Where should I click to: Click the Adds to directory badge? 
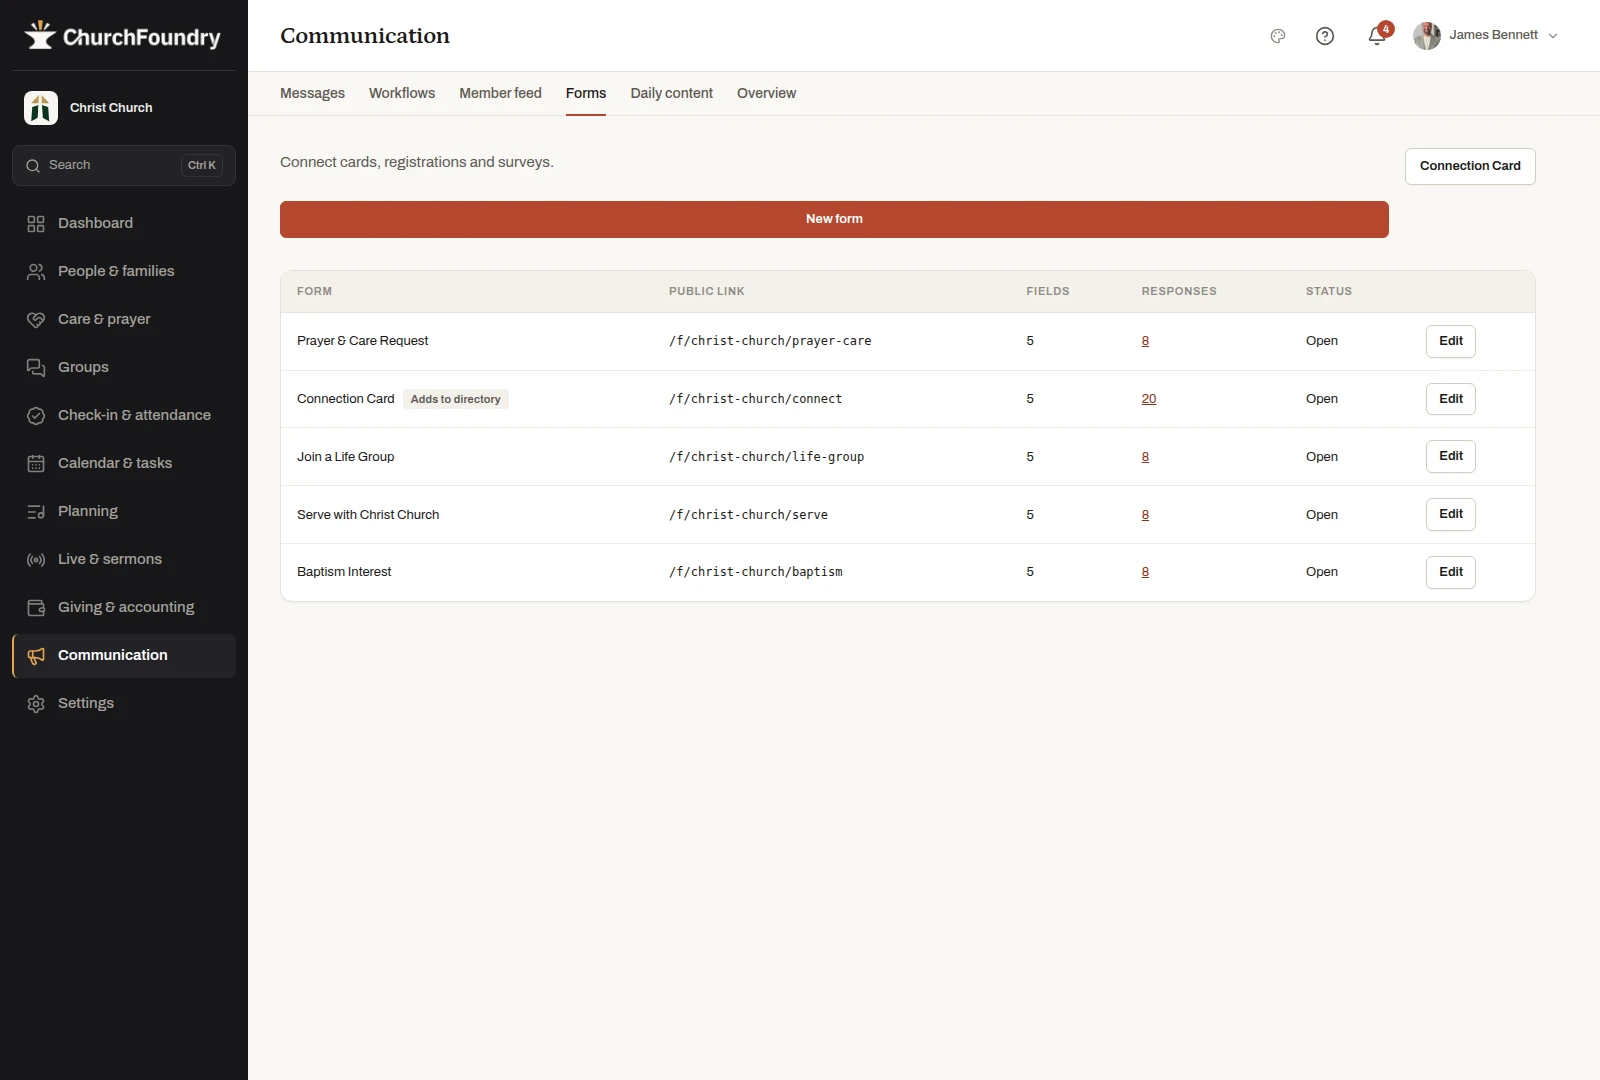[x=455, y=399]
